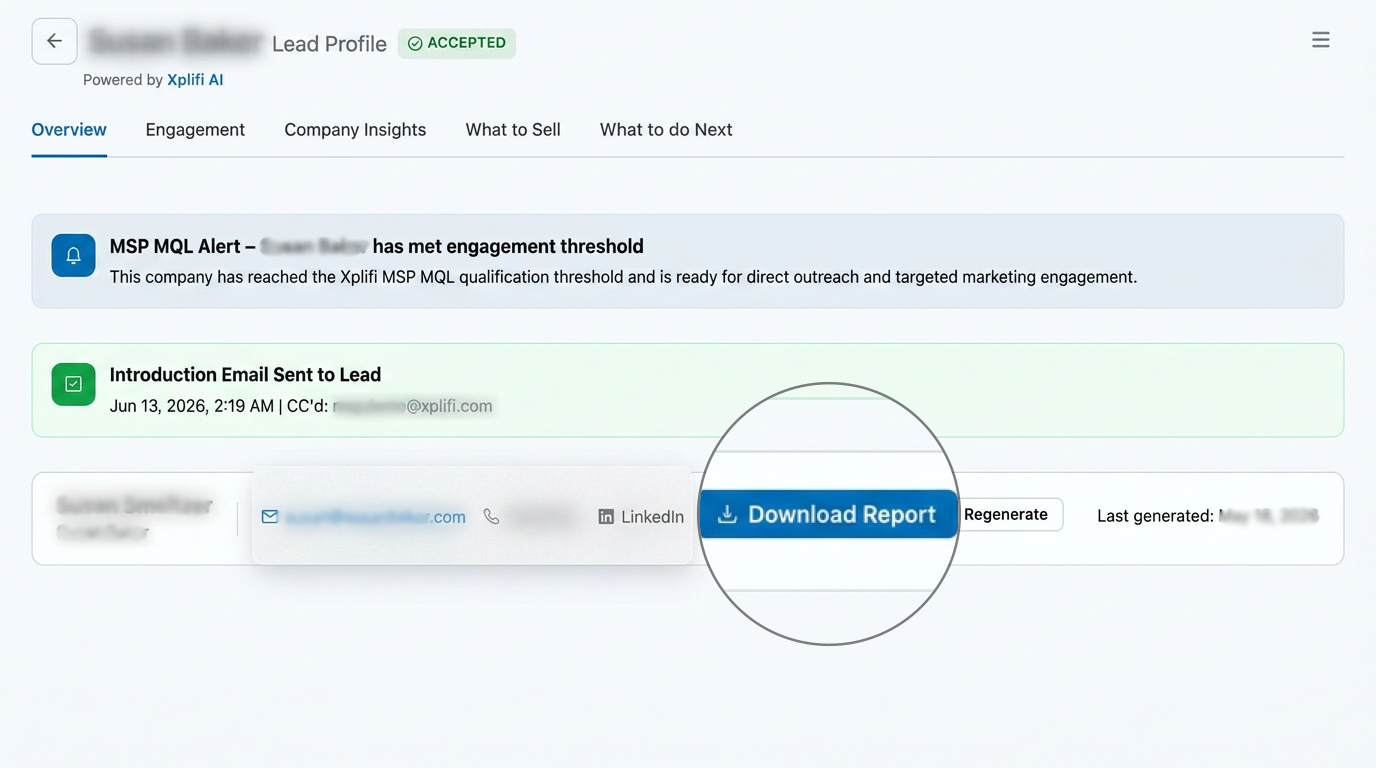The height and width of the screenshot is (768, 1376).
Task: Click the LinkedIn logo icon
Action: pos(606,517)
